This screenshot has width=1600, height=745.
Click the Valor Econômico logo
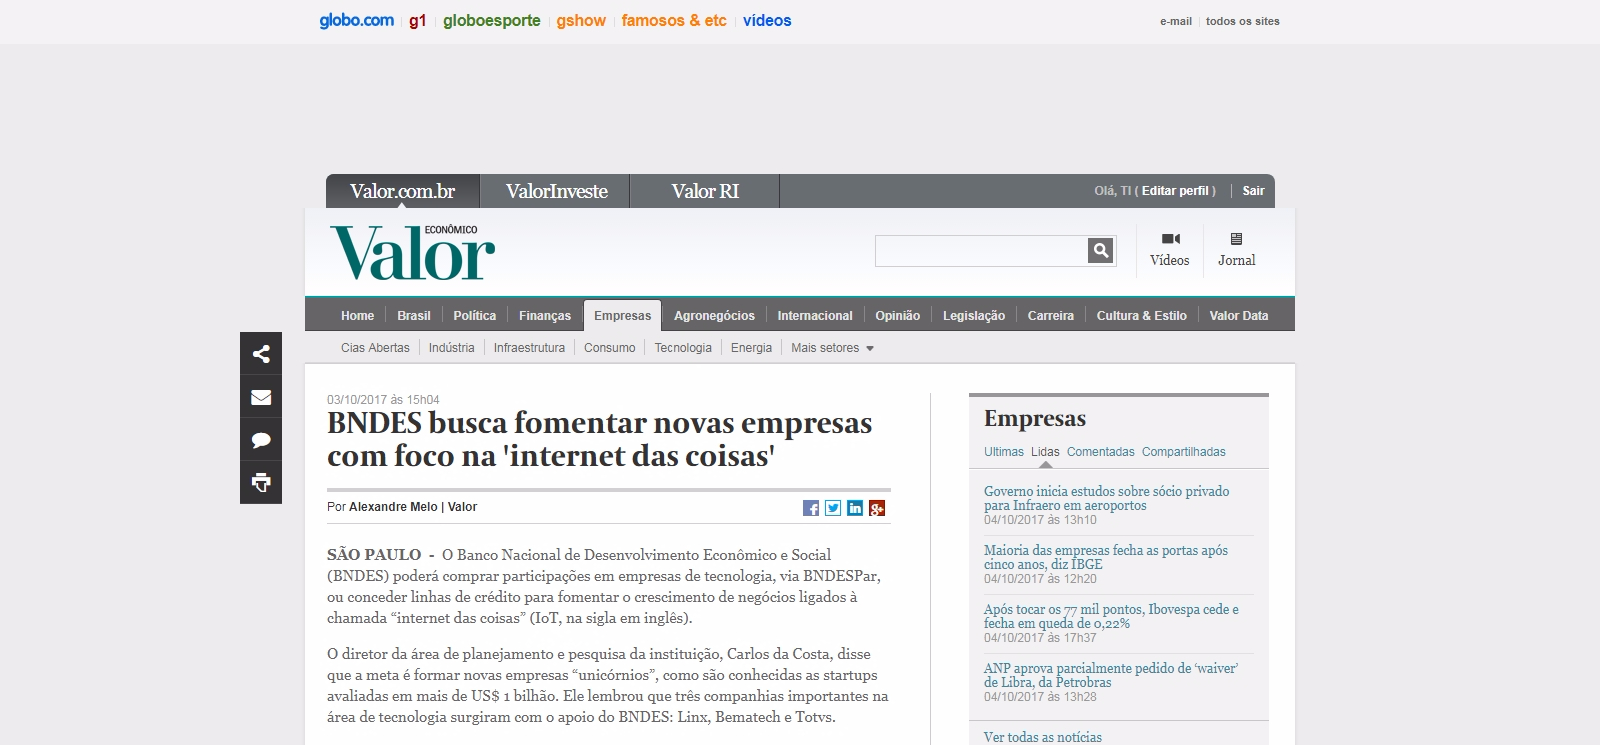tap(412, 253)
